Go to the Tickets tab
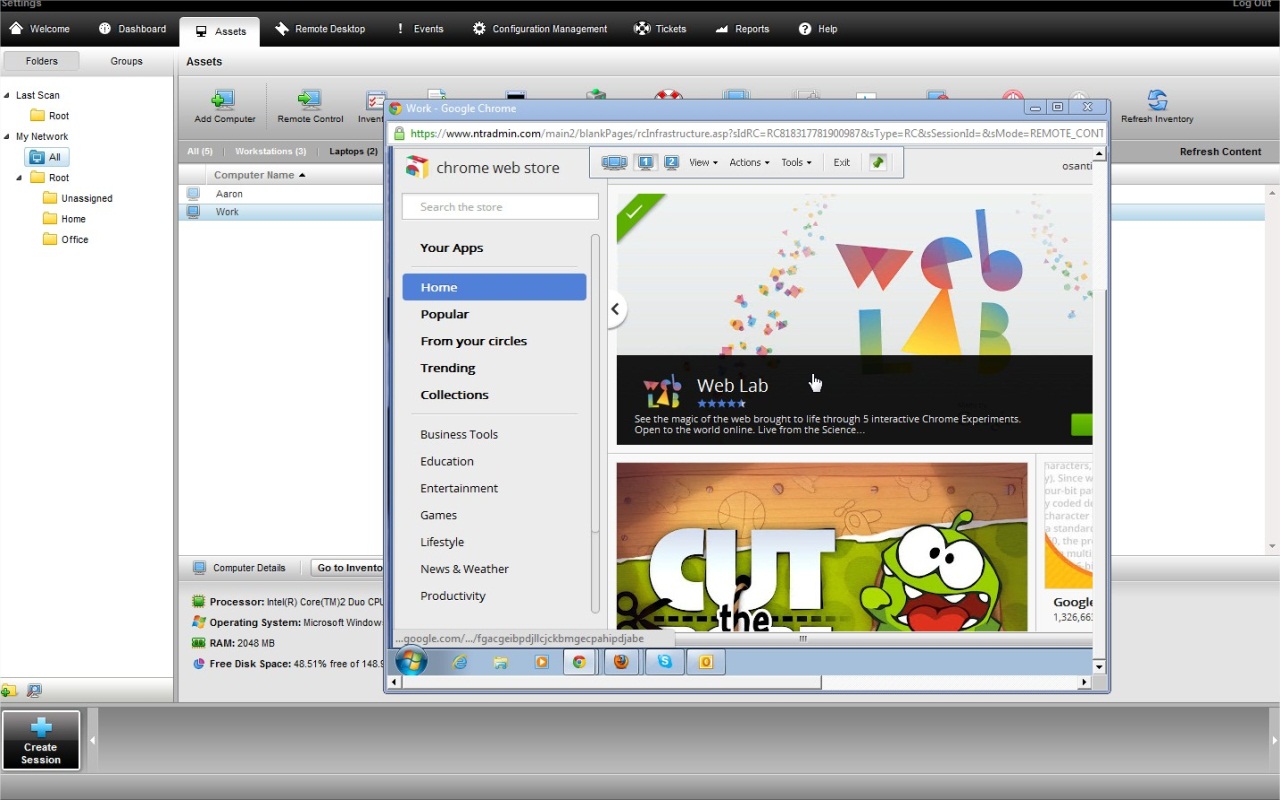 click(x=660, y=29)
